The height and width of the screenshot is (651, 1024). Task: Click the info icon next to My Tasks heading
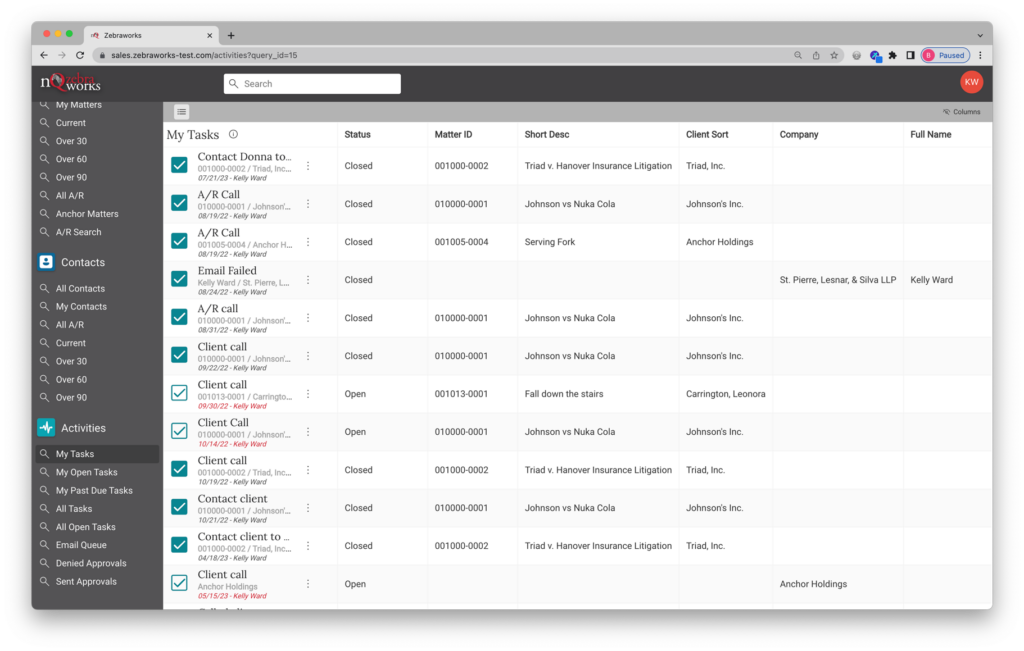click(x=234, y=133)
